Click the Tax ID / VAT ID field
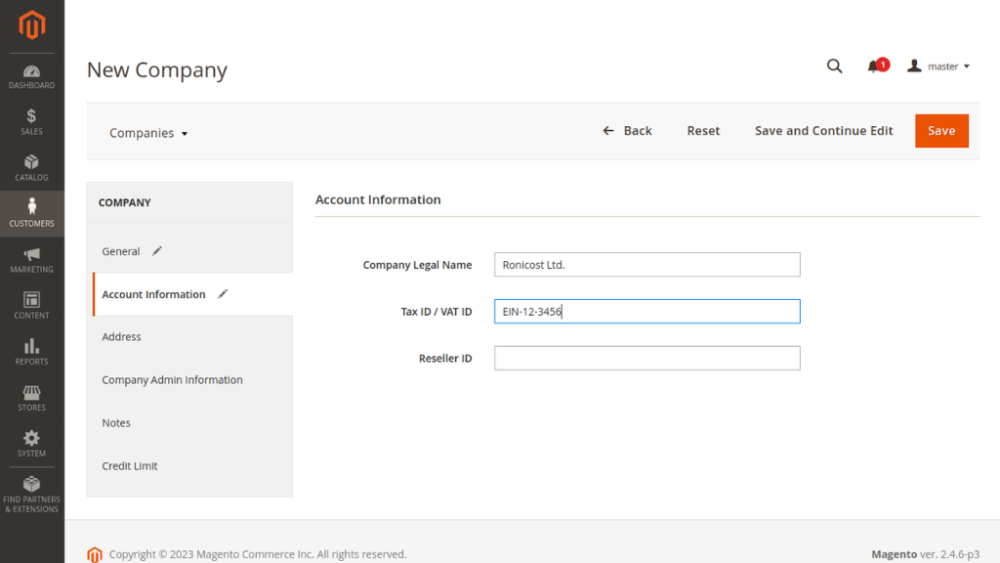Viewport: 1000px width, 563px height. click(647, 311)
